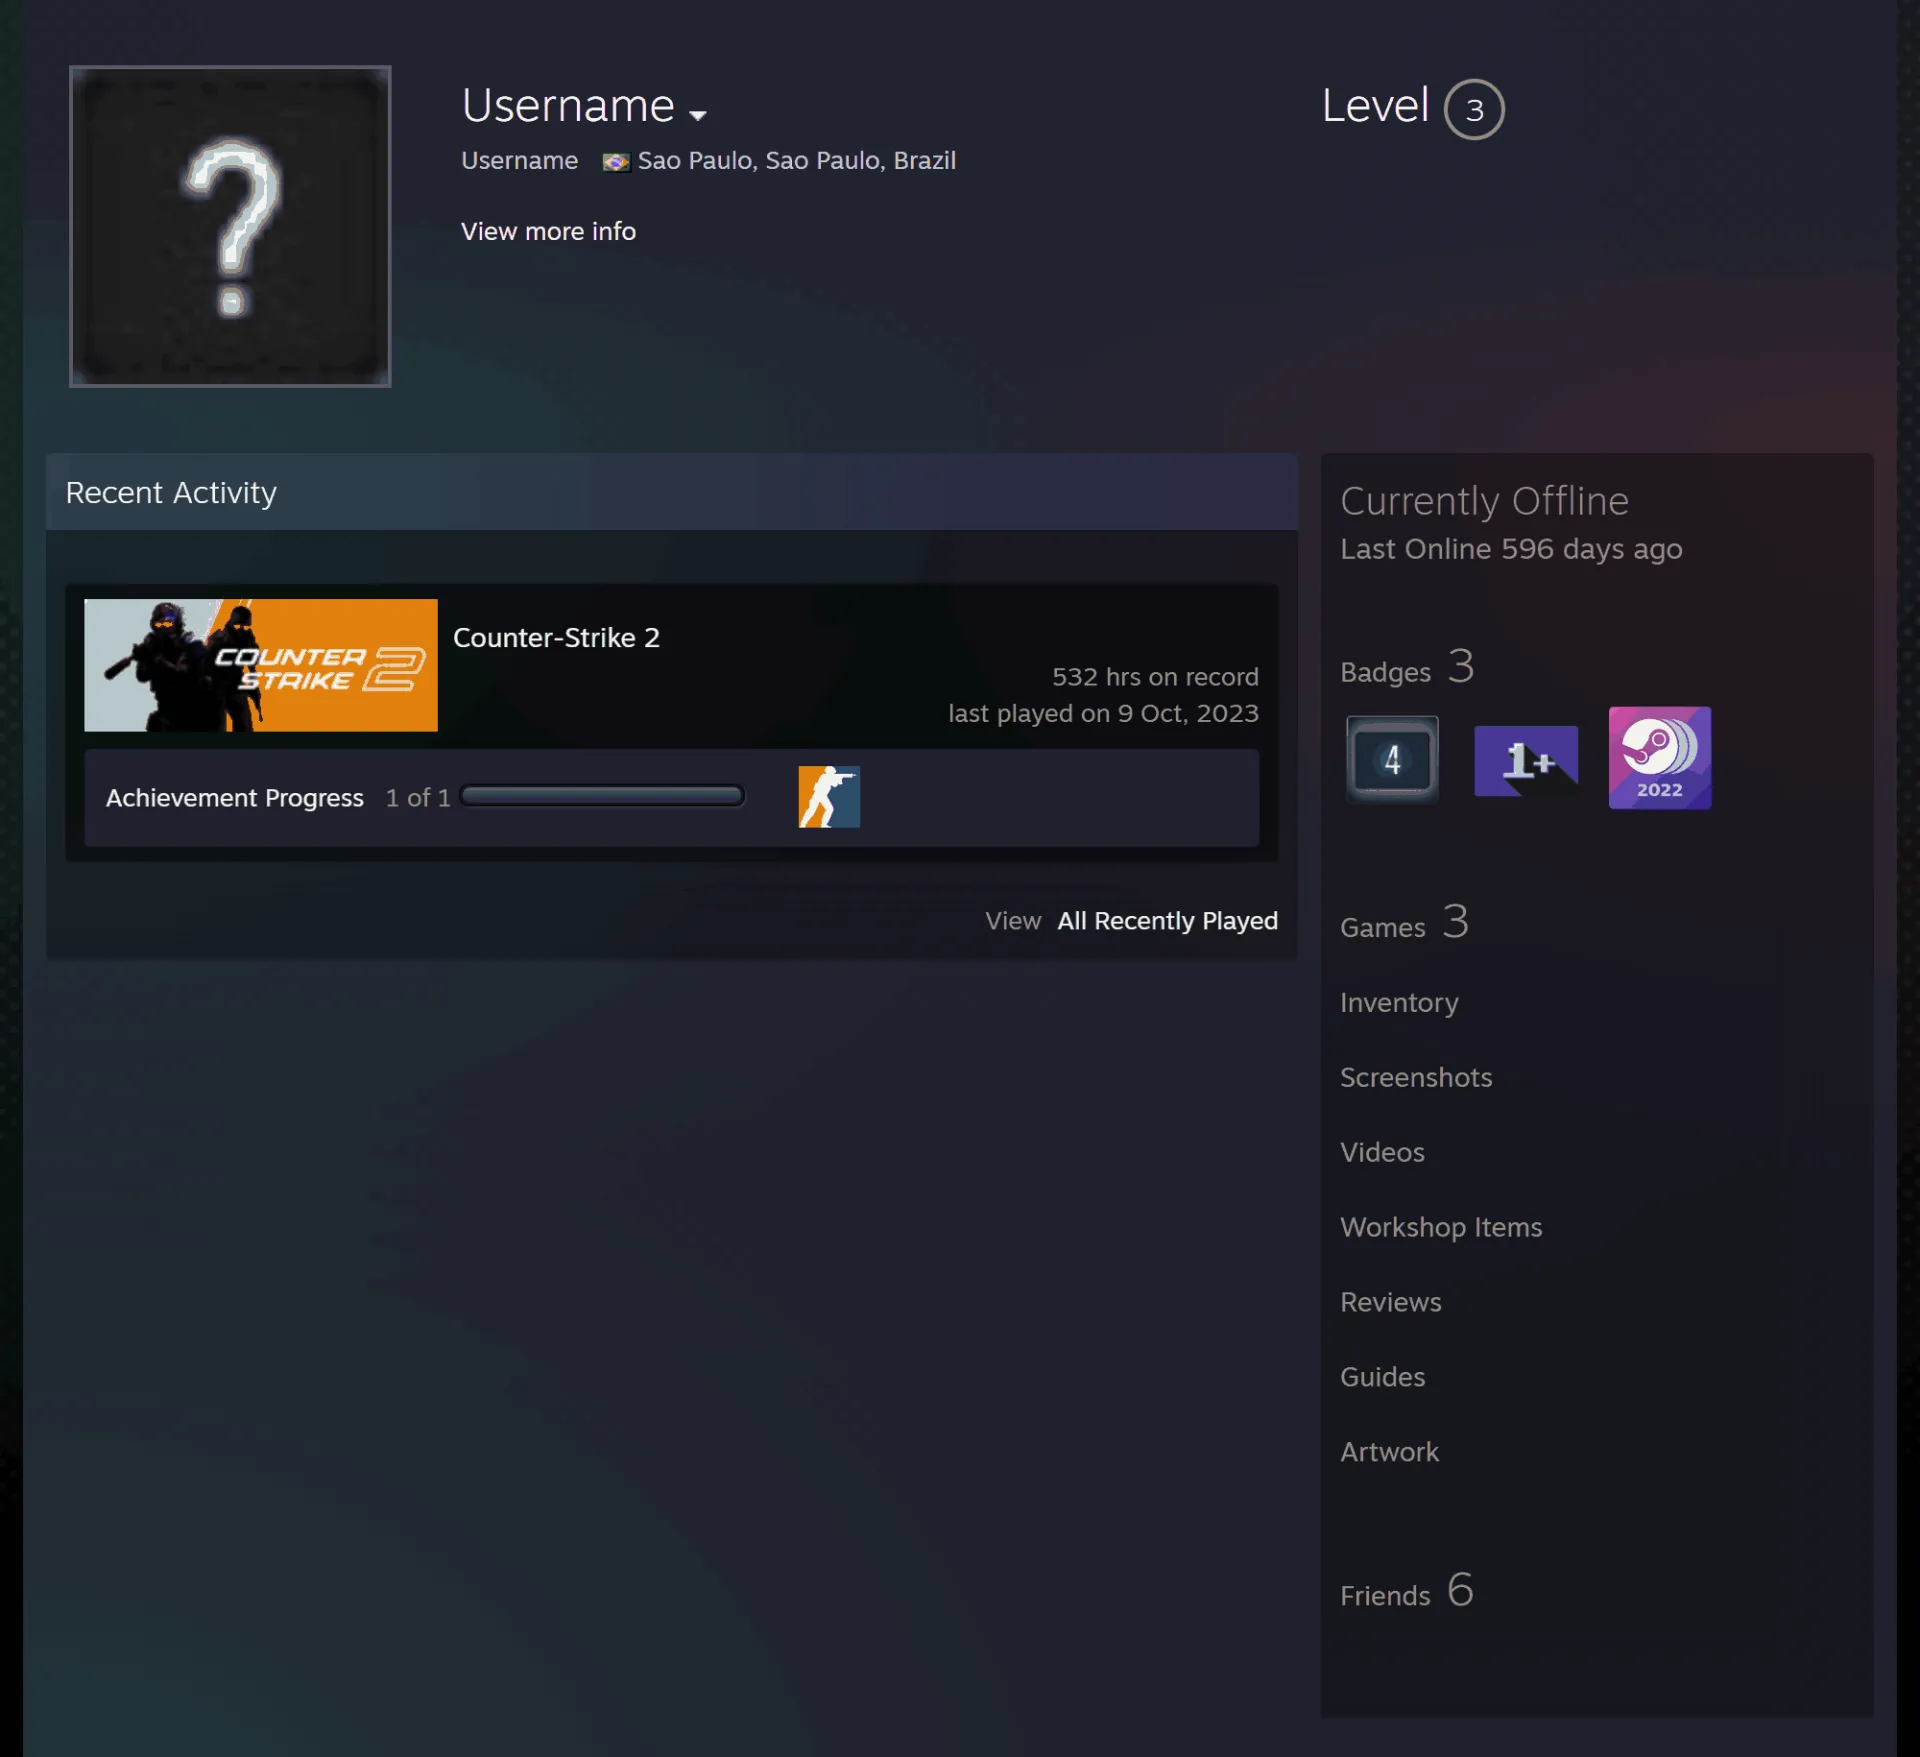Open the Username dropdown arrow
This screenshot has width=1920, height=1757.
tap(698, 115)
